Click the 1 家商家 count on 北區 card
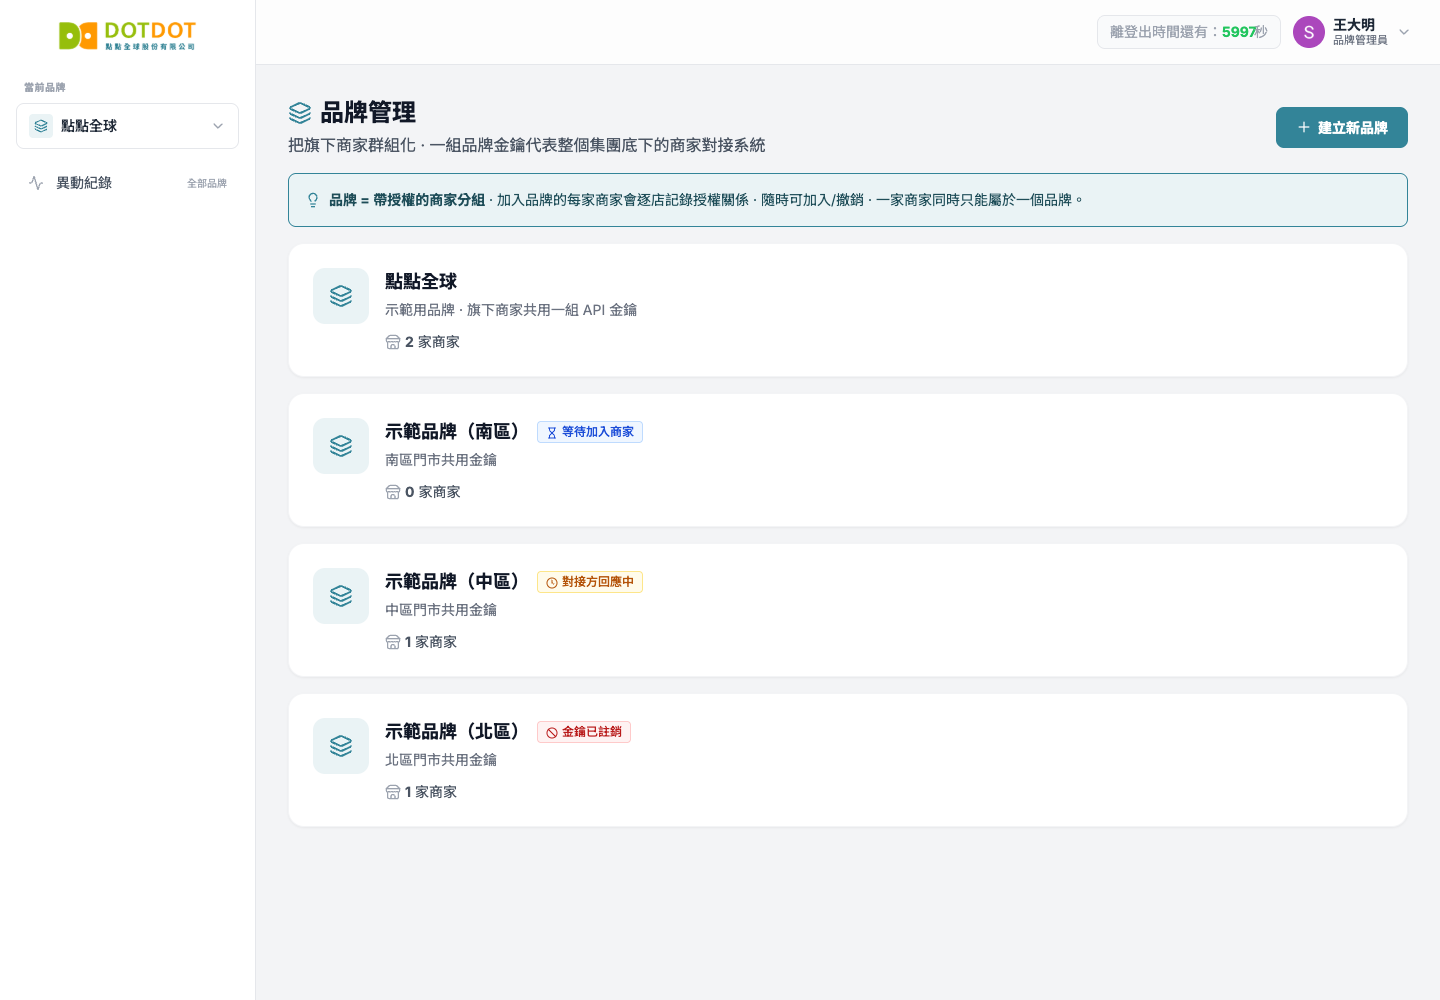 pos(431,792)
